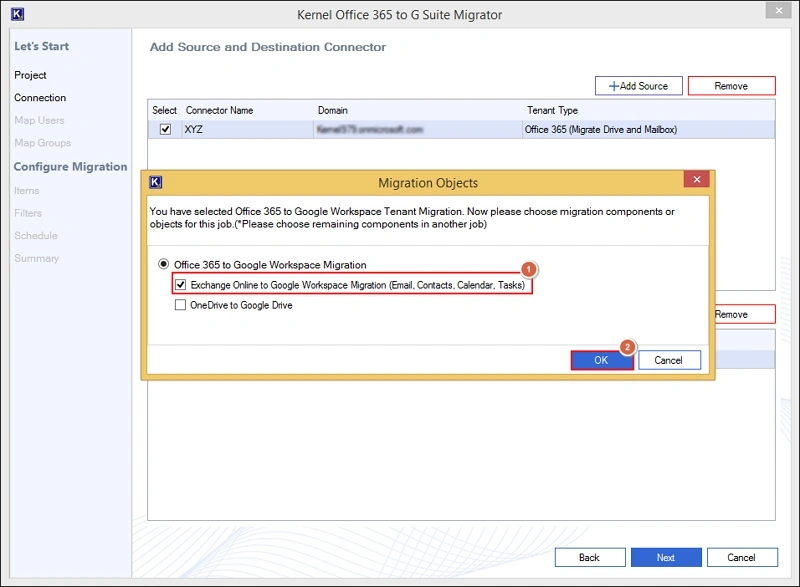800x587 pixels.
Task: Click the bottom Cancel wizard button
Action: (741, 557)
